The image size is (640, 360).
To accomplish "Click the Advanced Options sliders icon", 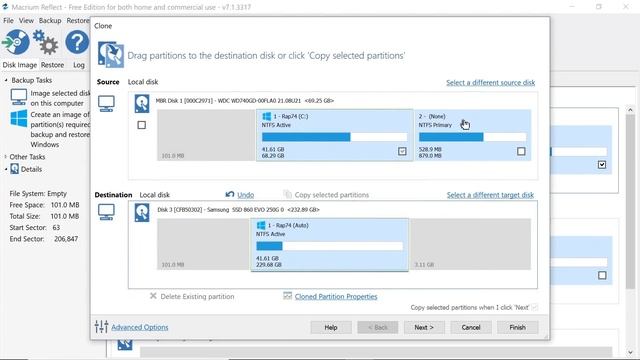I will 101,327.
